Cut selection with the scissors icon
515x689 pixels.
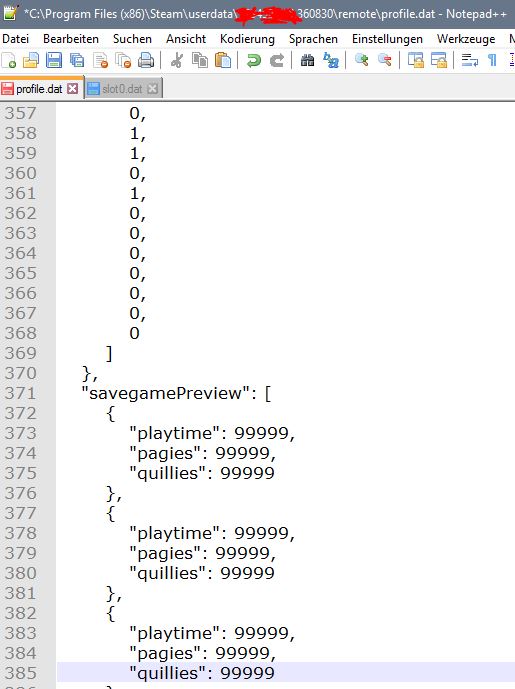(177, 60)
